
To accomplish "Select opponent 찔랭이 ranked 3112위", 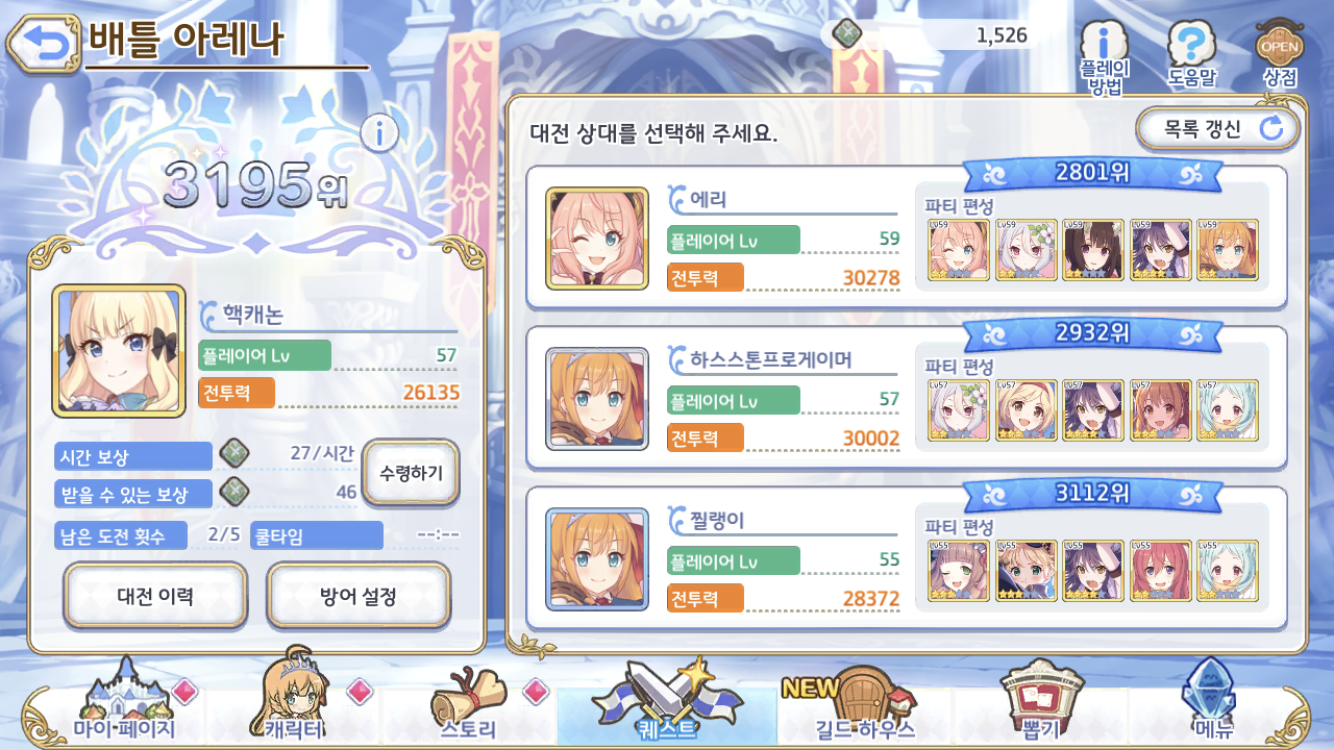I will click(906, 558).
